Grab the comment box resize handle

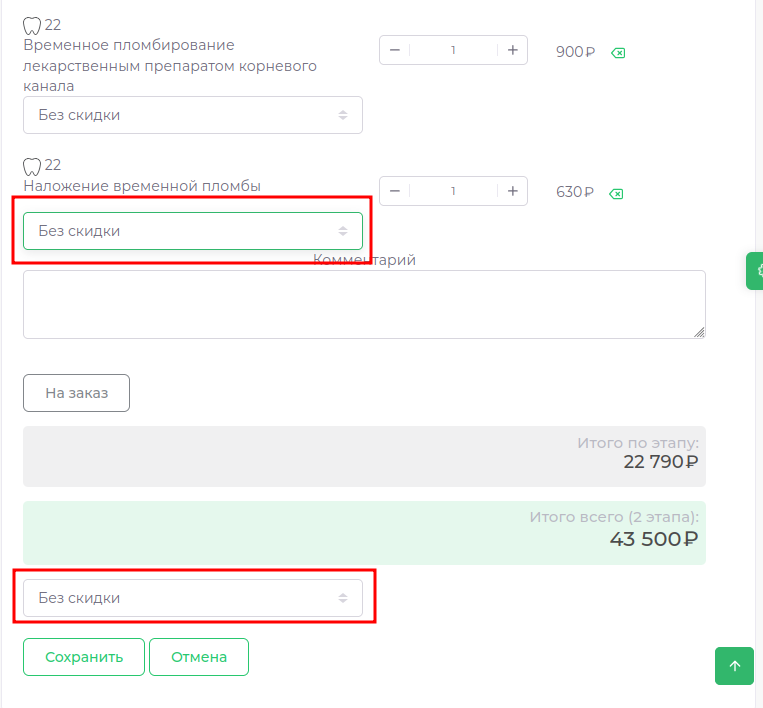coord(699,332)
